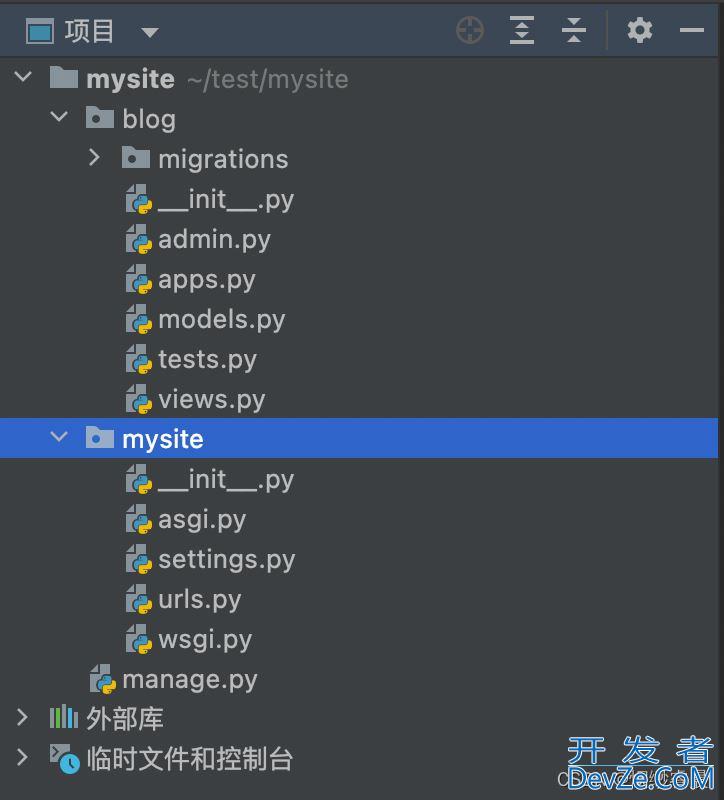Open the project panel gear settings
The image size is (724, 800).
(640, 30)
